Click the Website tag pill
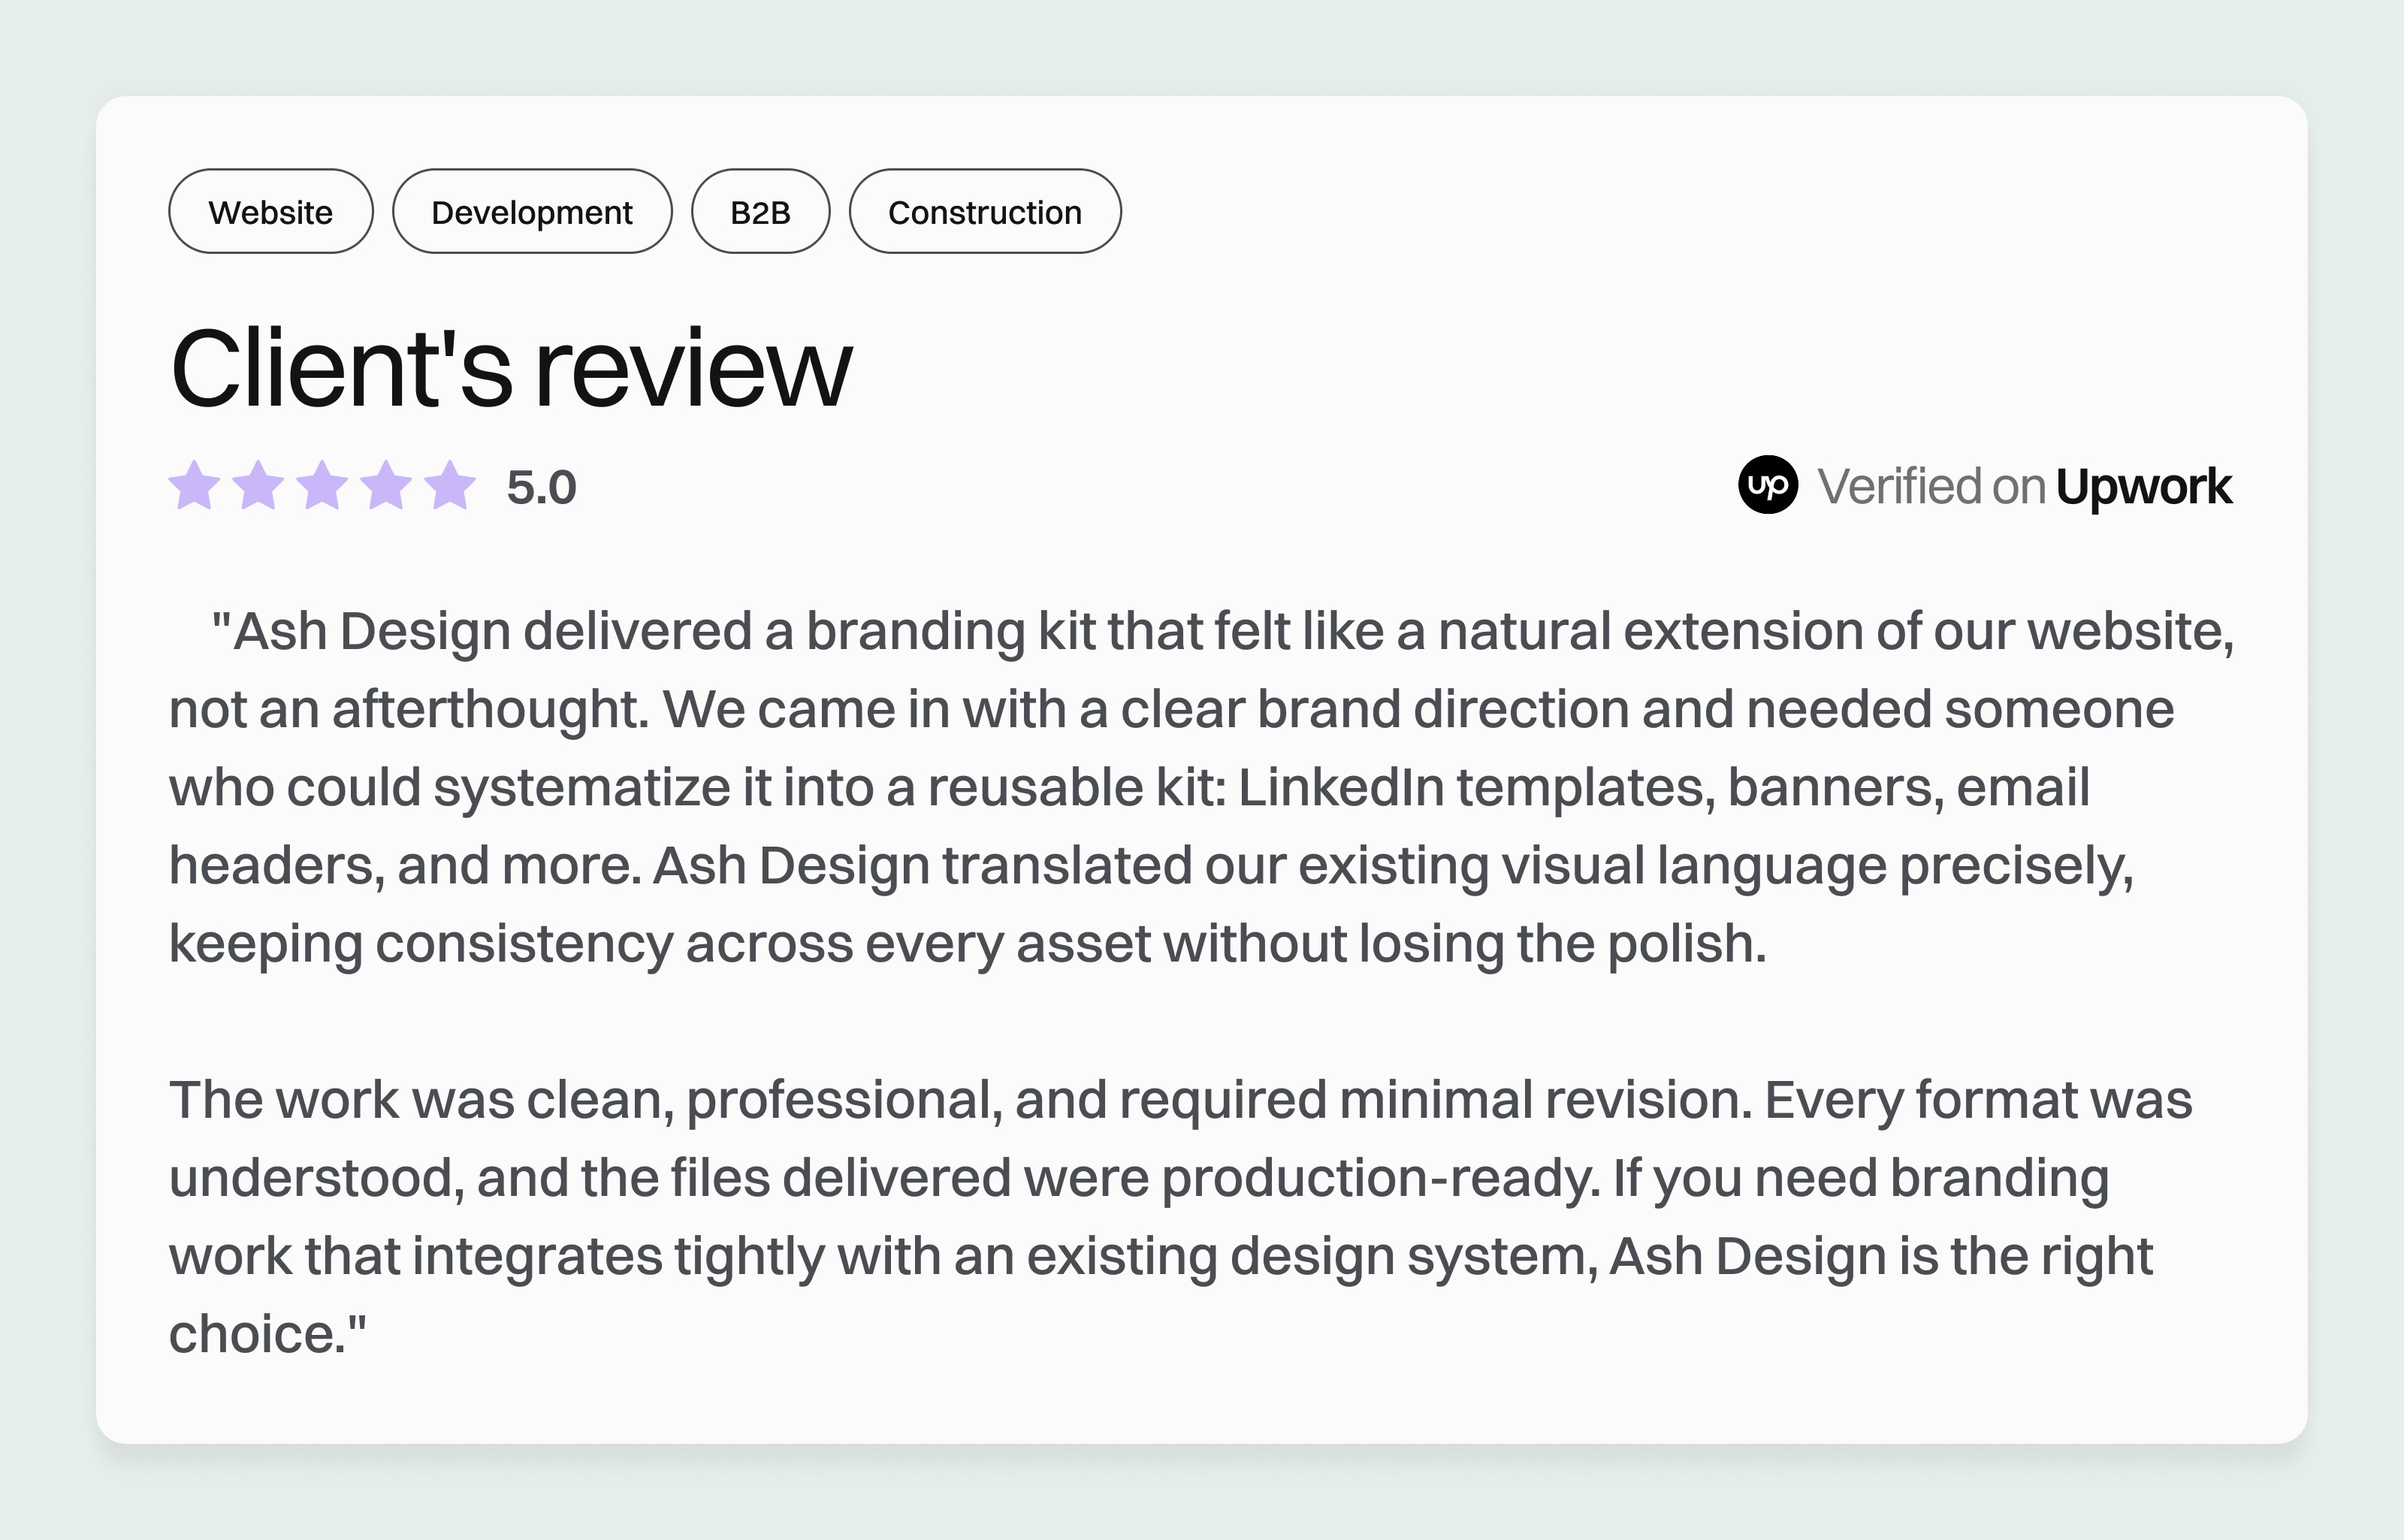This screenshot has height=1540, width=2404. (x=271, y=211)
